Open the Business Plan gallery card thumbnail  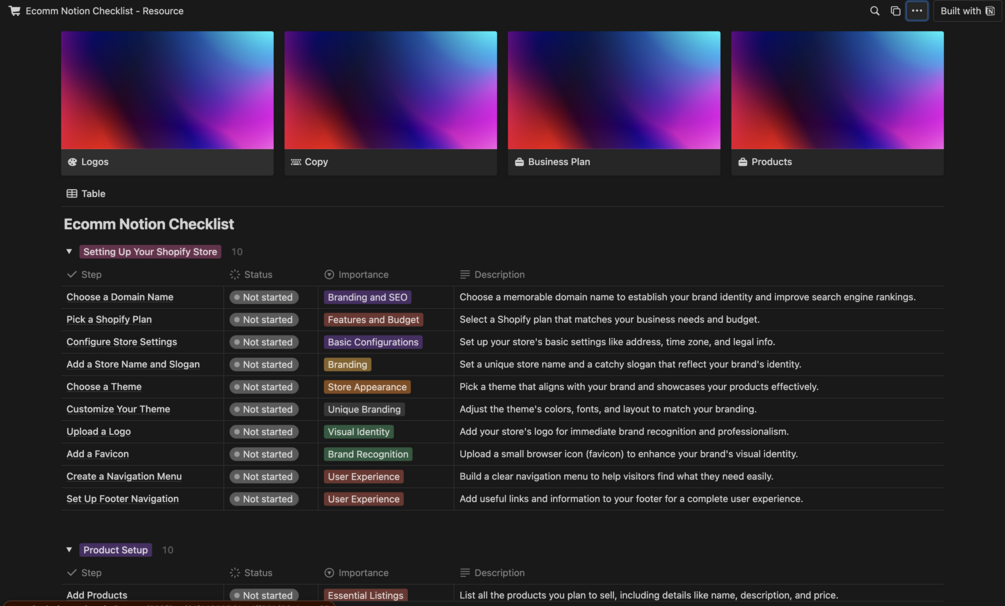(x=614, y=90)
